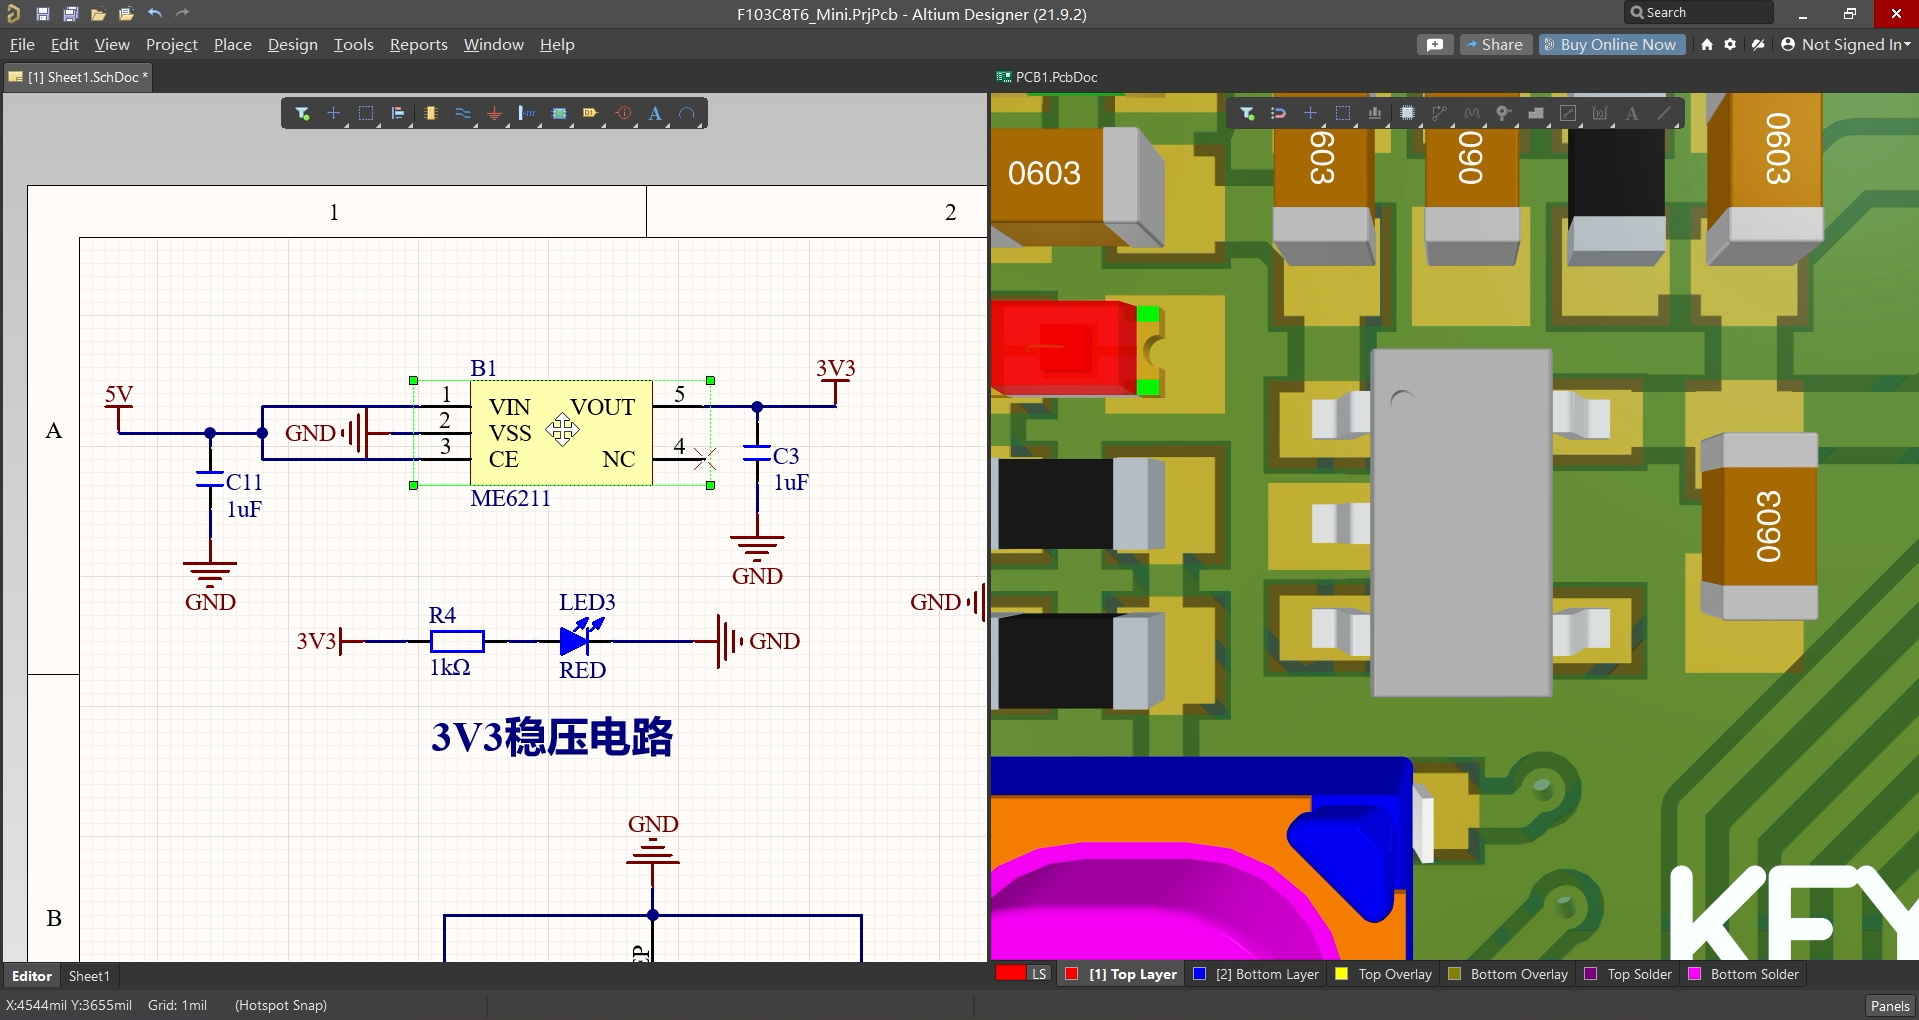
Task: Open the Design menu
Action: coord(293,44)
